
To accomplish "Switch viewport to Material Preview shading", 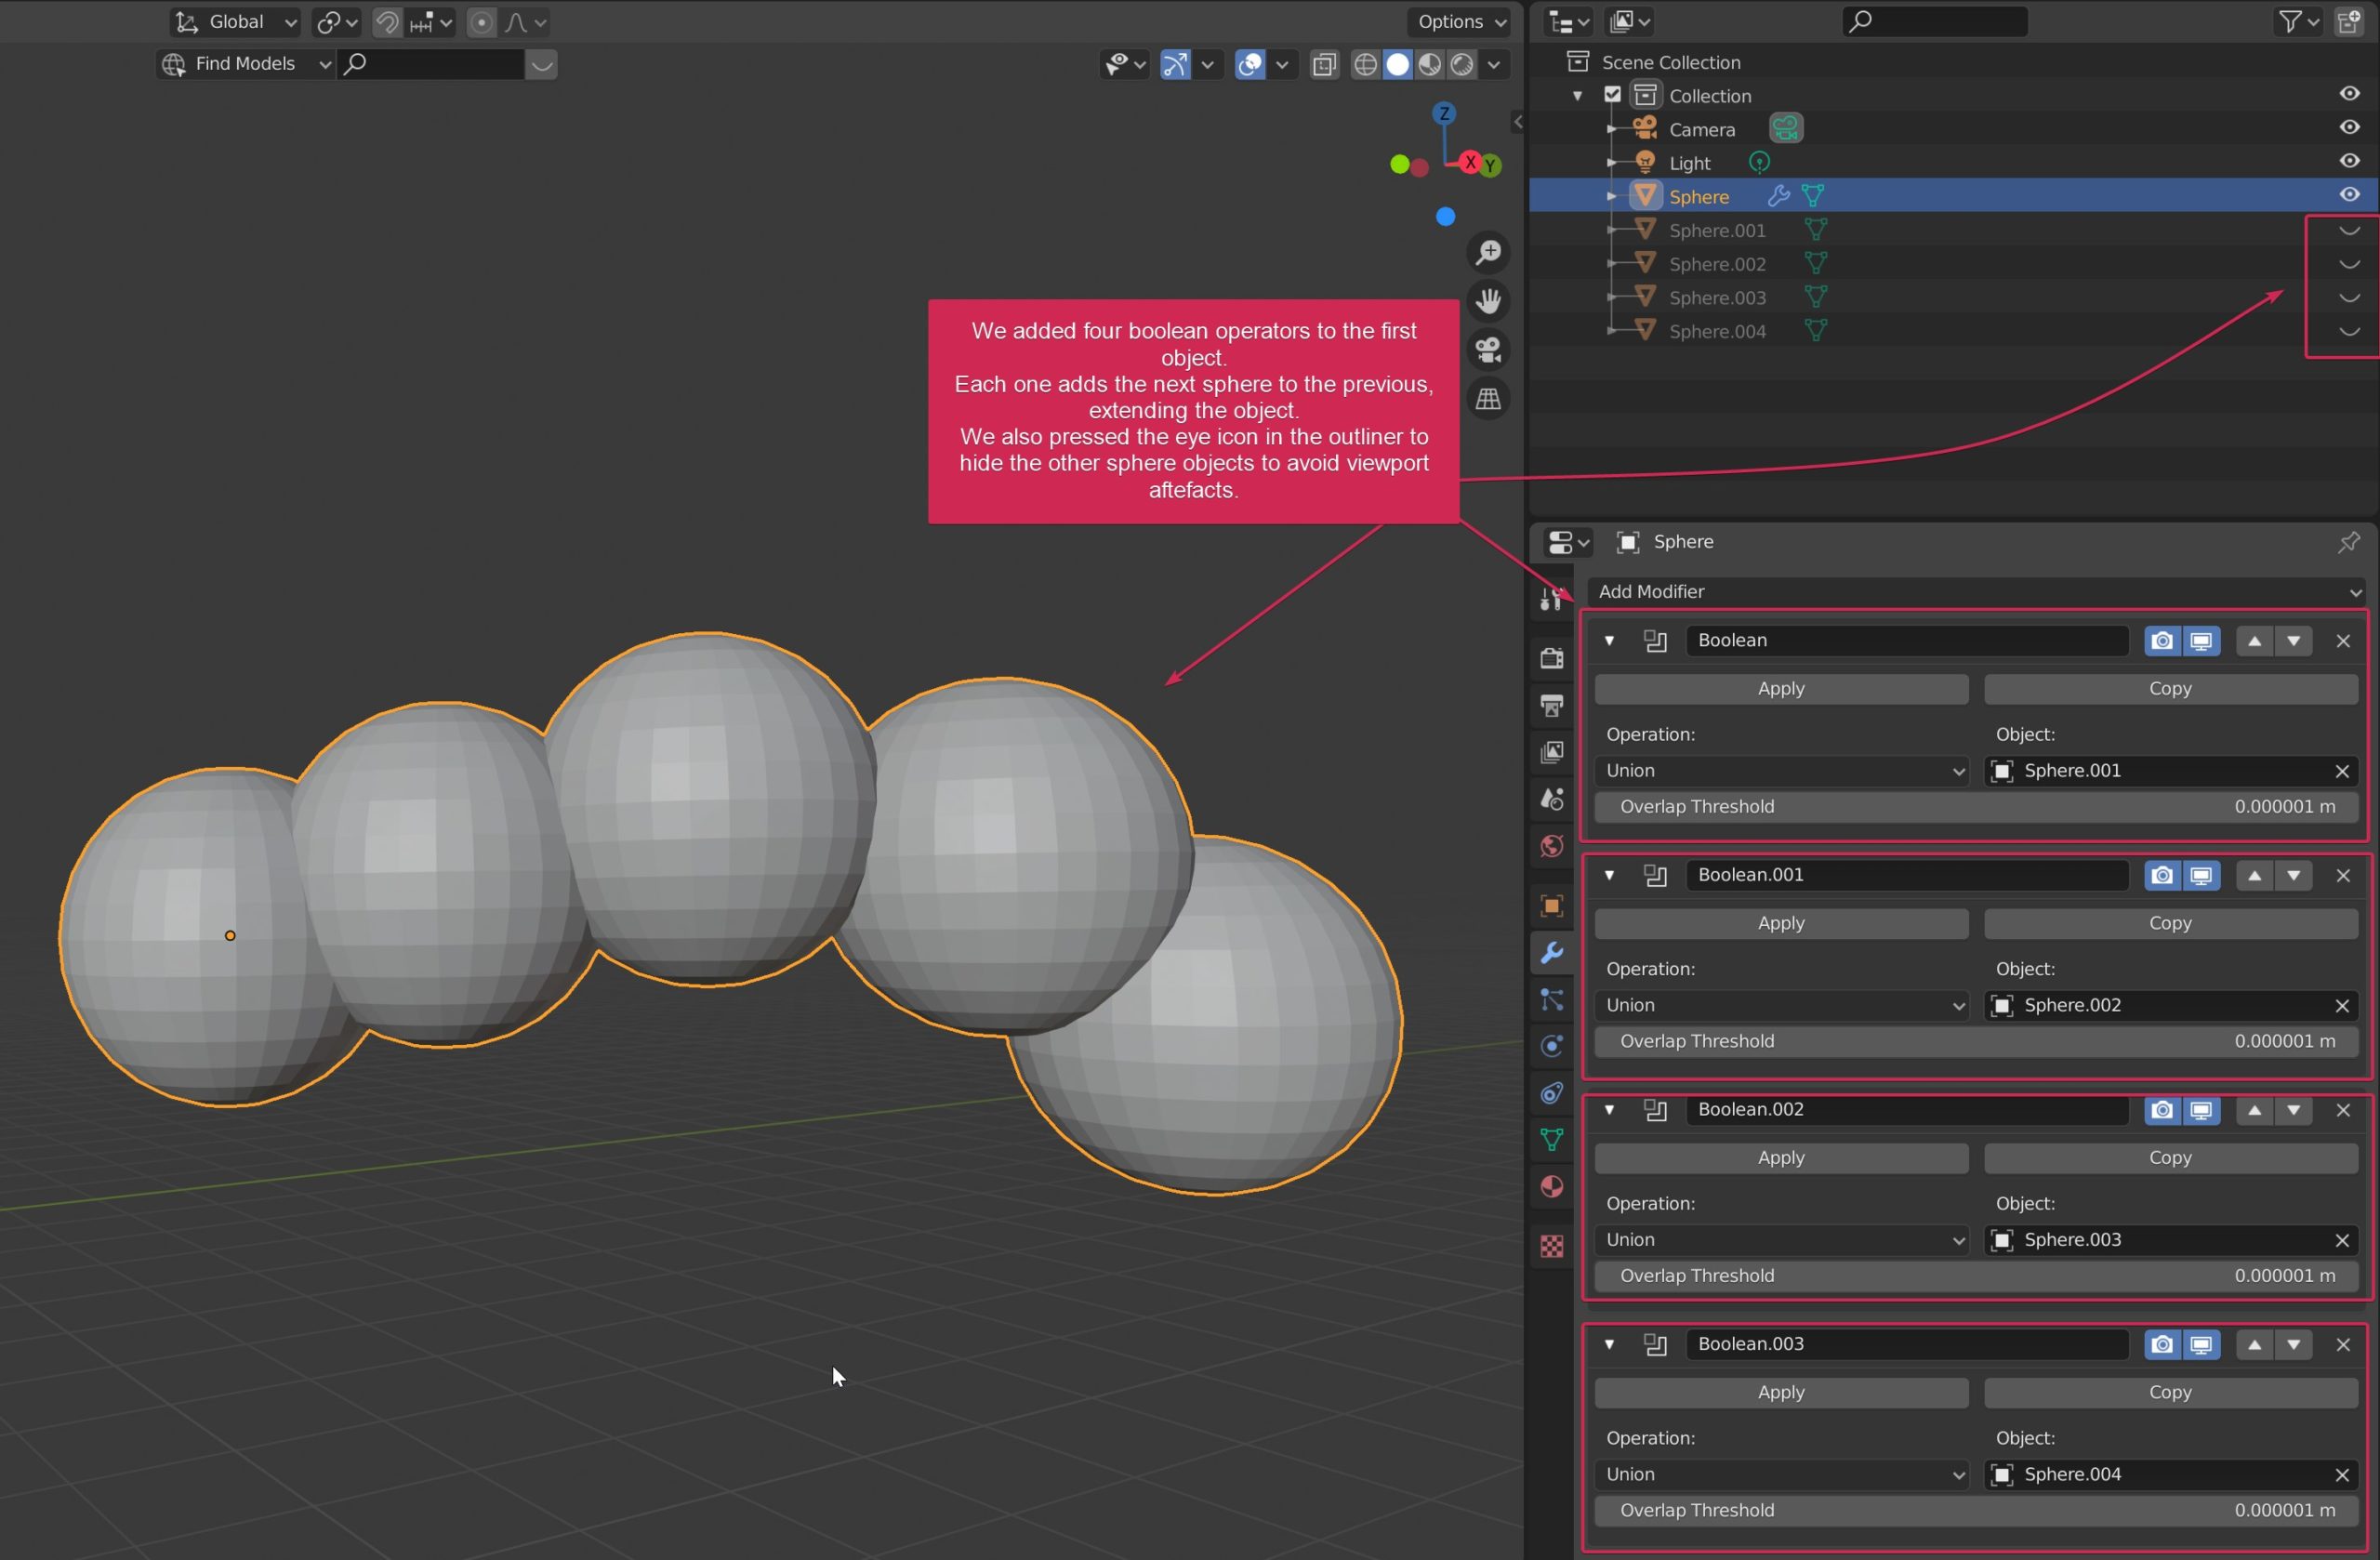I will pos(1429,64).
